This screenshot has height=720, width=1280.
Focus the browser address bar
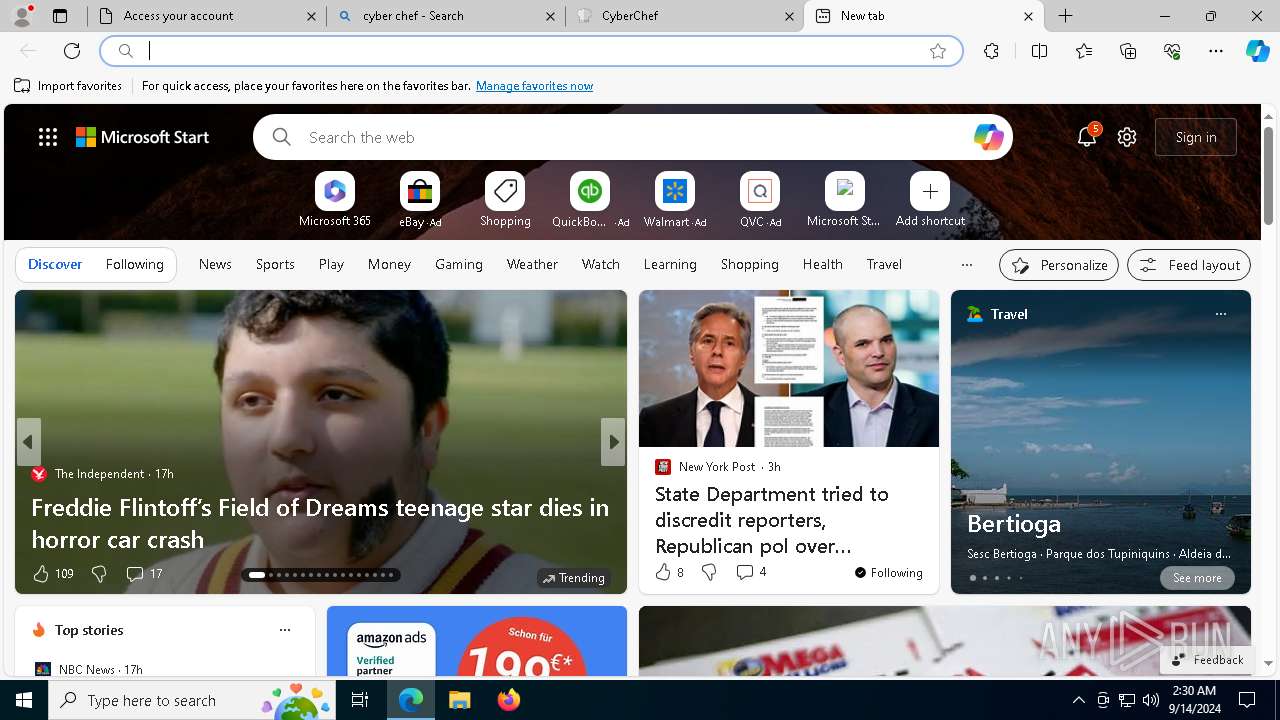[x=531, y=51]
